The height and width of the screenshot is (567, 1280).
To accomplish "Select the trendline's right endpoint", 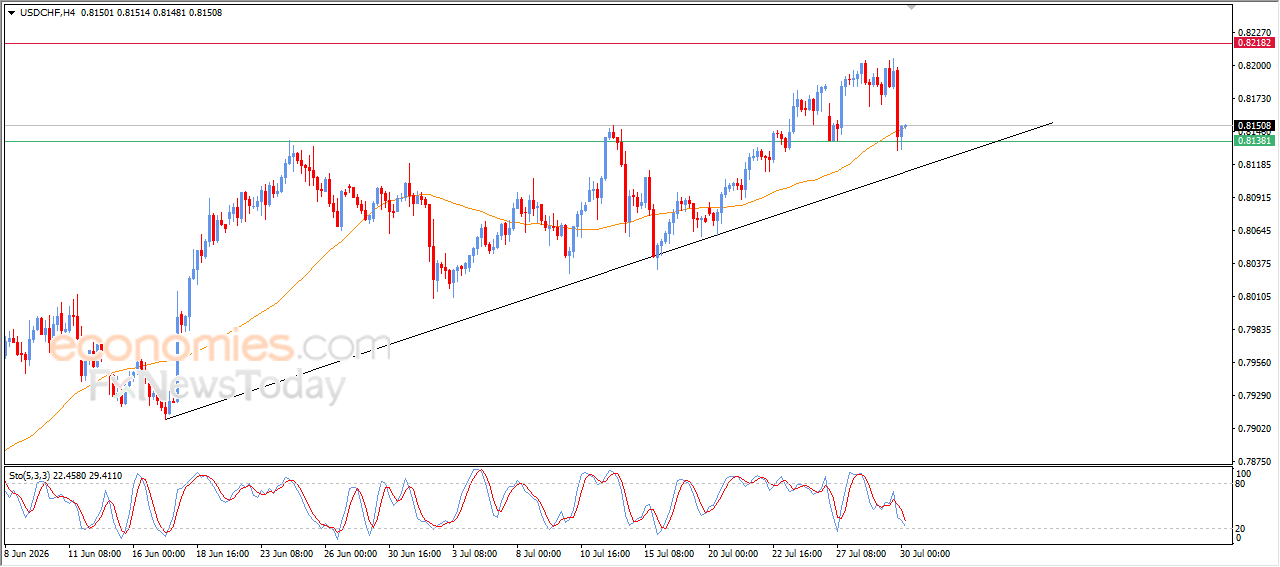I will (x=1053, y=123).
